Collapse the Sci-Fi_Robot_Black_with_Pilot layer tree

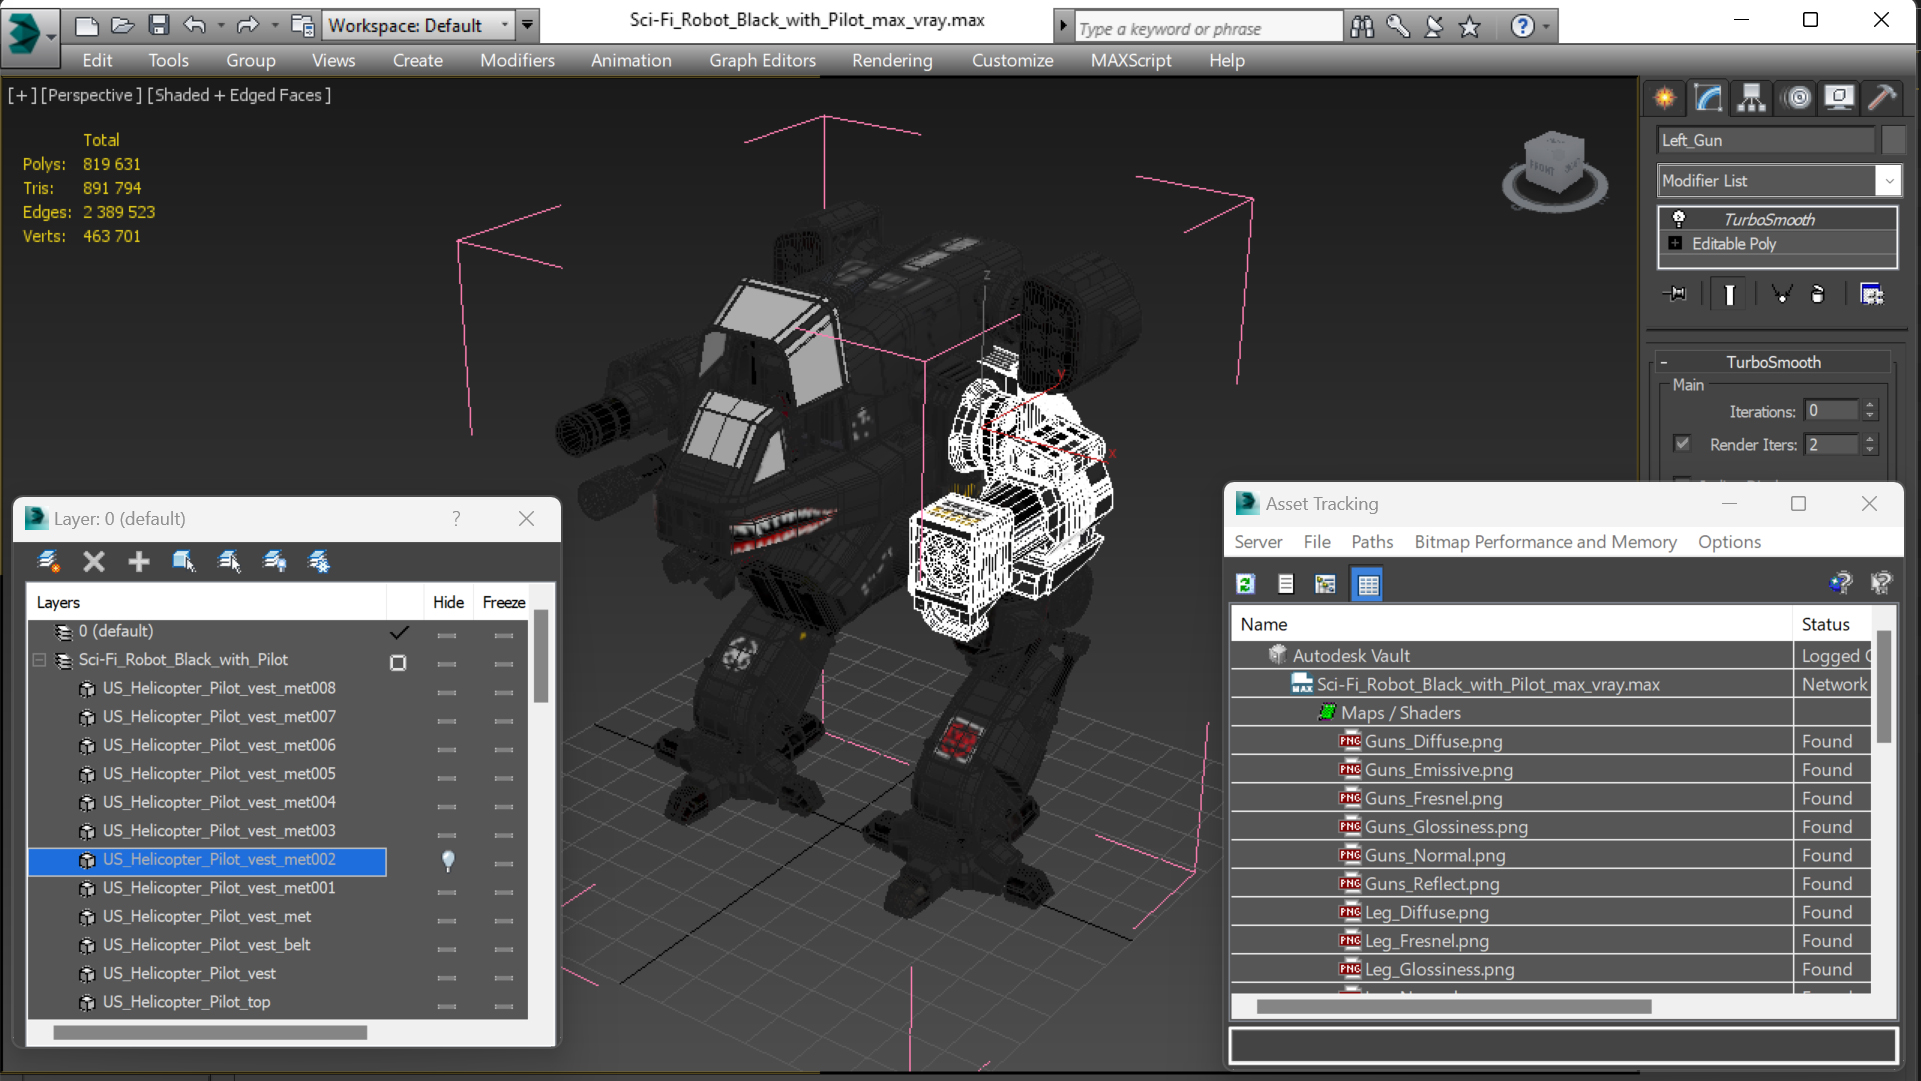click(39, 660)
